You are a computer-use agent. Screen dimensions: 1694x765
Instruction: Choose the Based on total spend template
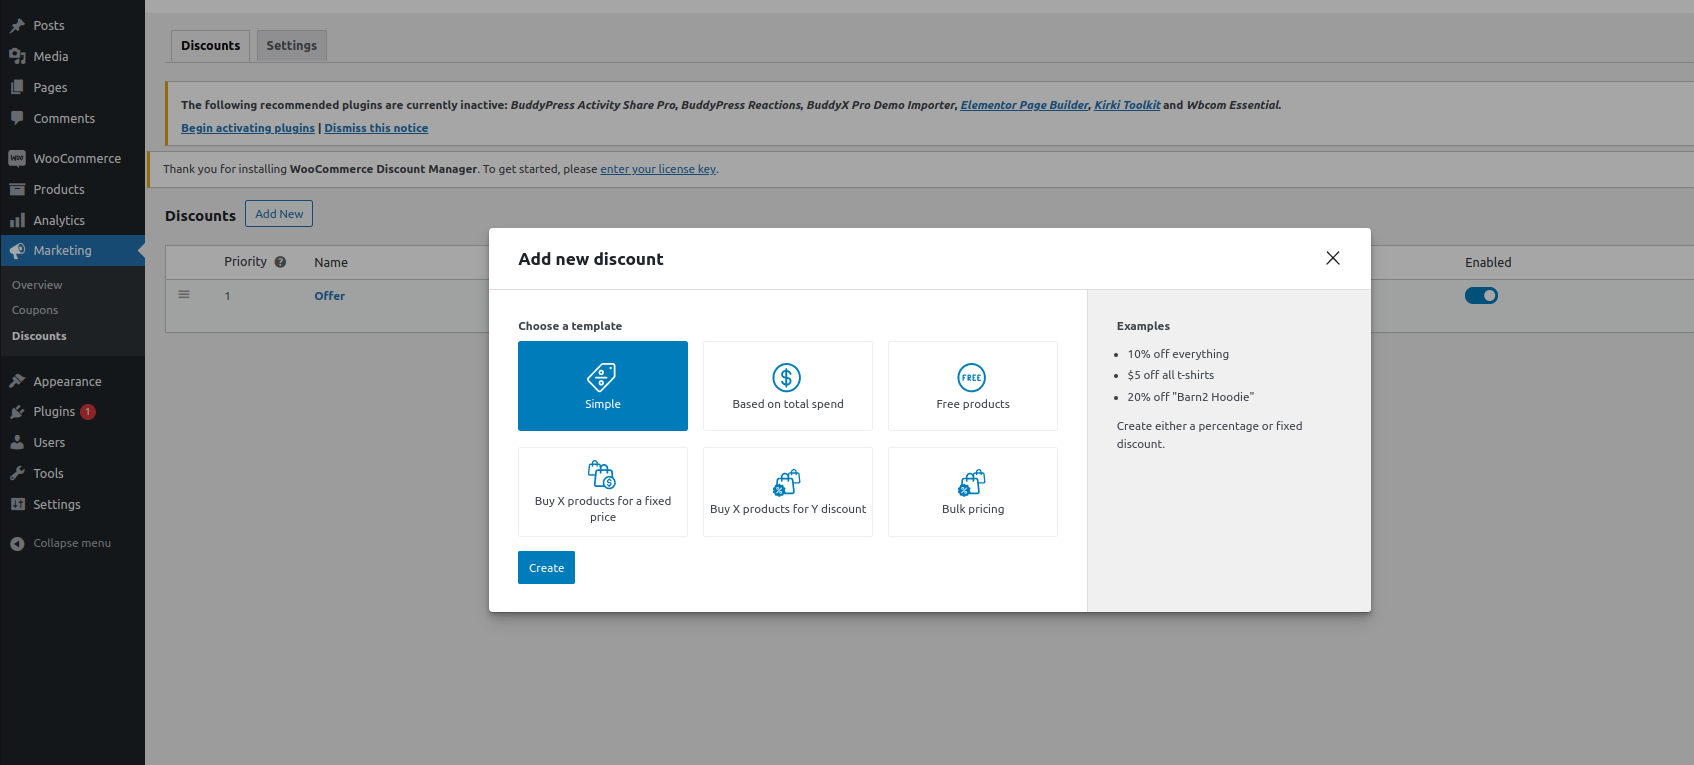[x=787, y=386]
